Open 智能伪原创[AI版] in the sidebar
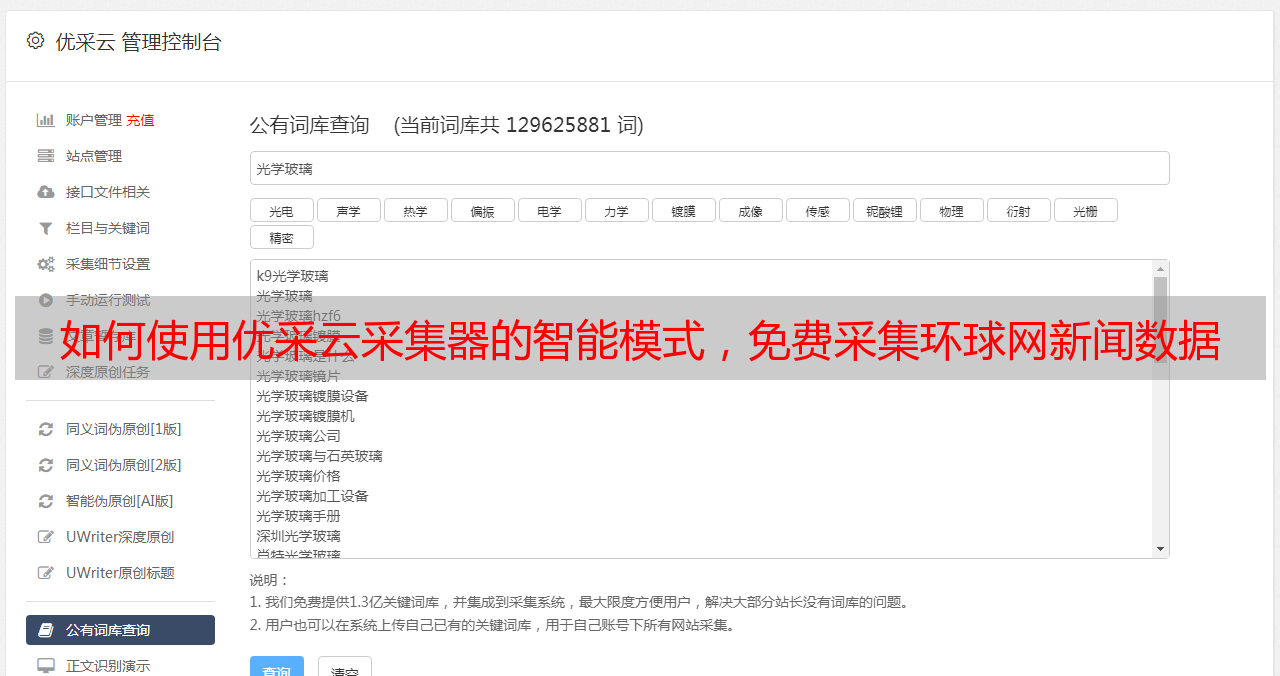Image resolution: width=1280 pixels, height=676 pixels. (x=120, y=501)
